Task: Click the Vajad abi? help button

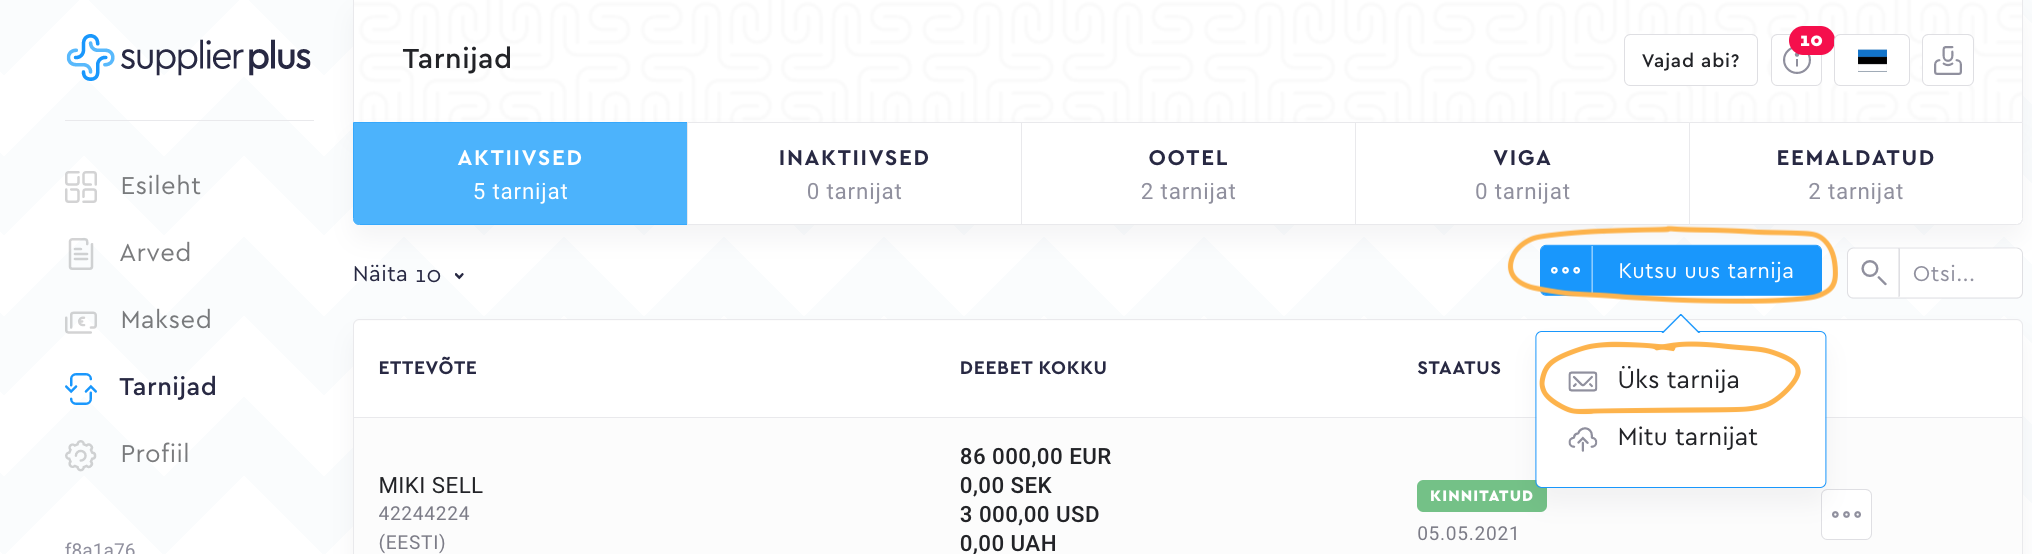Action: click(x=1690, y=61)
